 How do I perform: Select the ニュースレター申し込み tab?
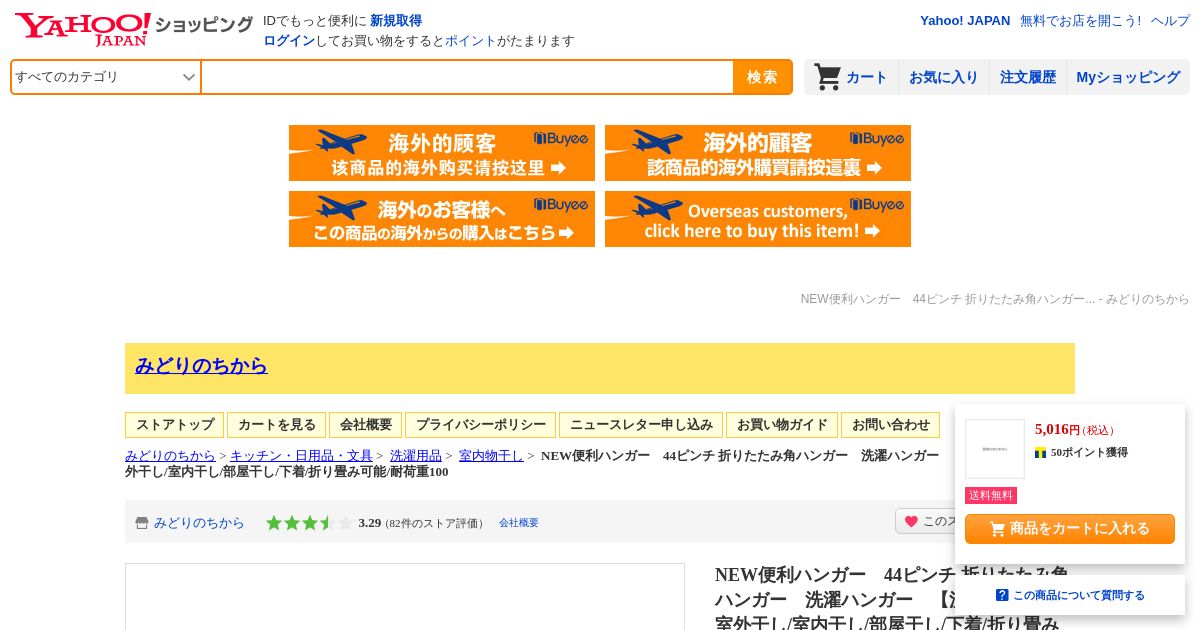click(x=641, y=425)
